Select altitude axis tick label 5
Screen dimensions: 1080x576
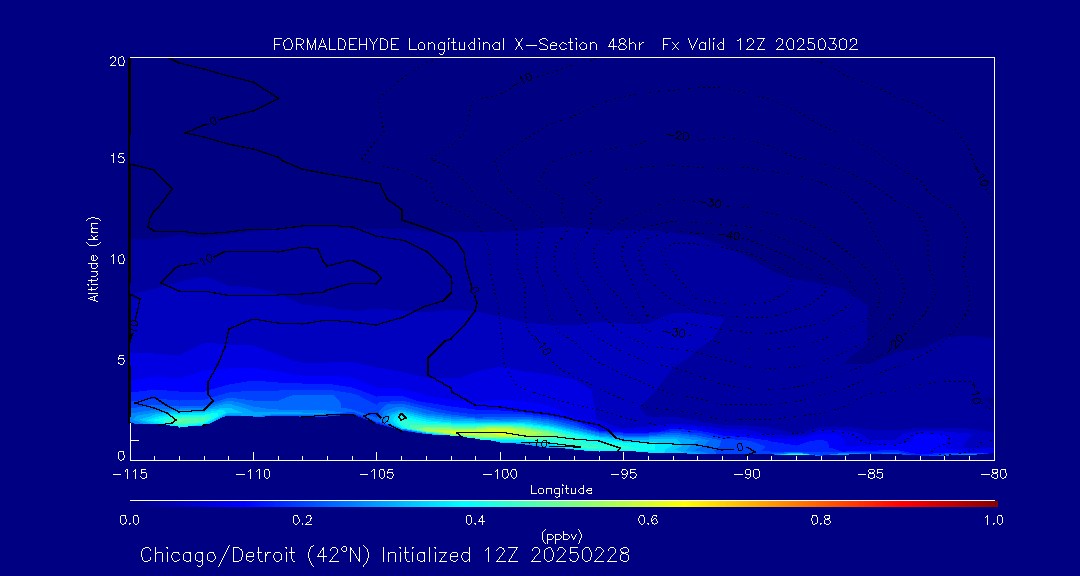pyautogui.click(x=120, y=360)
